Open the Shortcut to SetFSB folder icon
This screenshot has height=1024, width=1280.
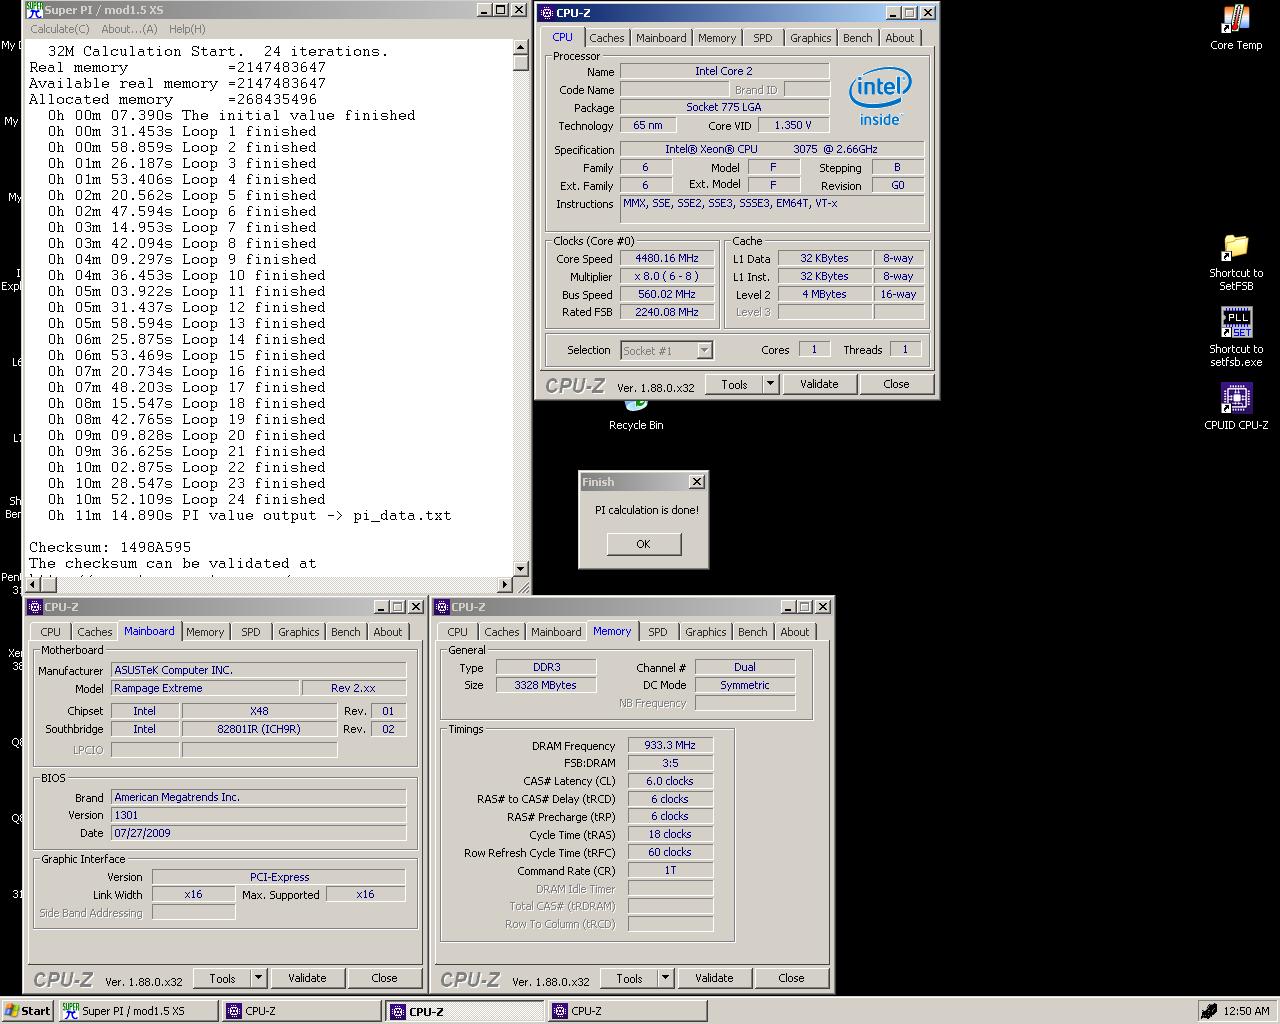(1236, 262)
